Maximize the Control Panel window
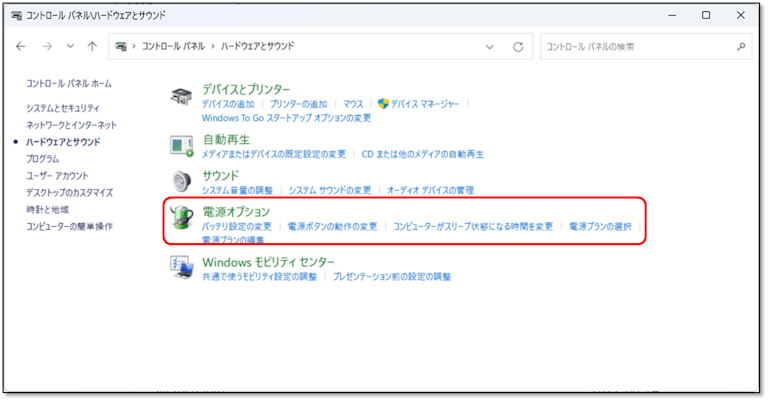The image size is (768, 401). pos(706,15)
